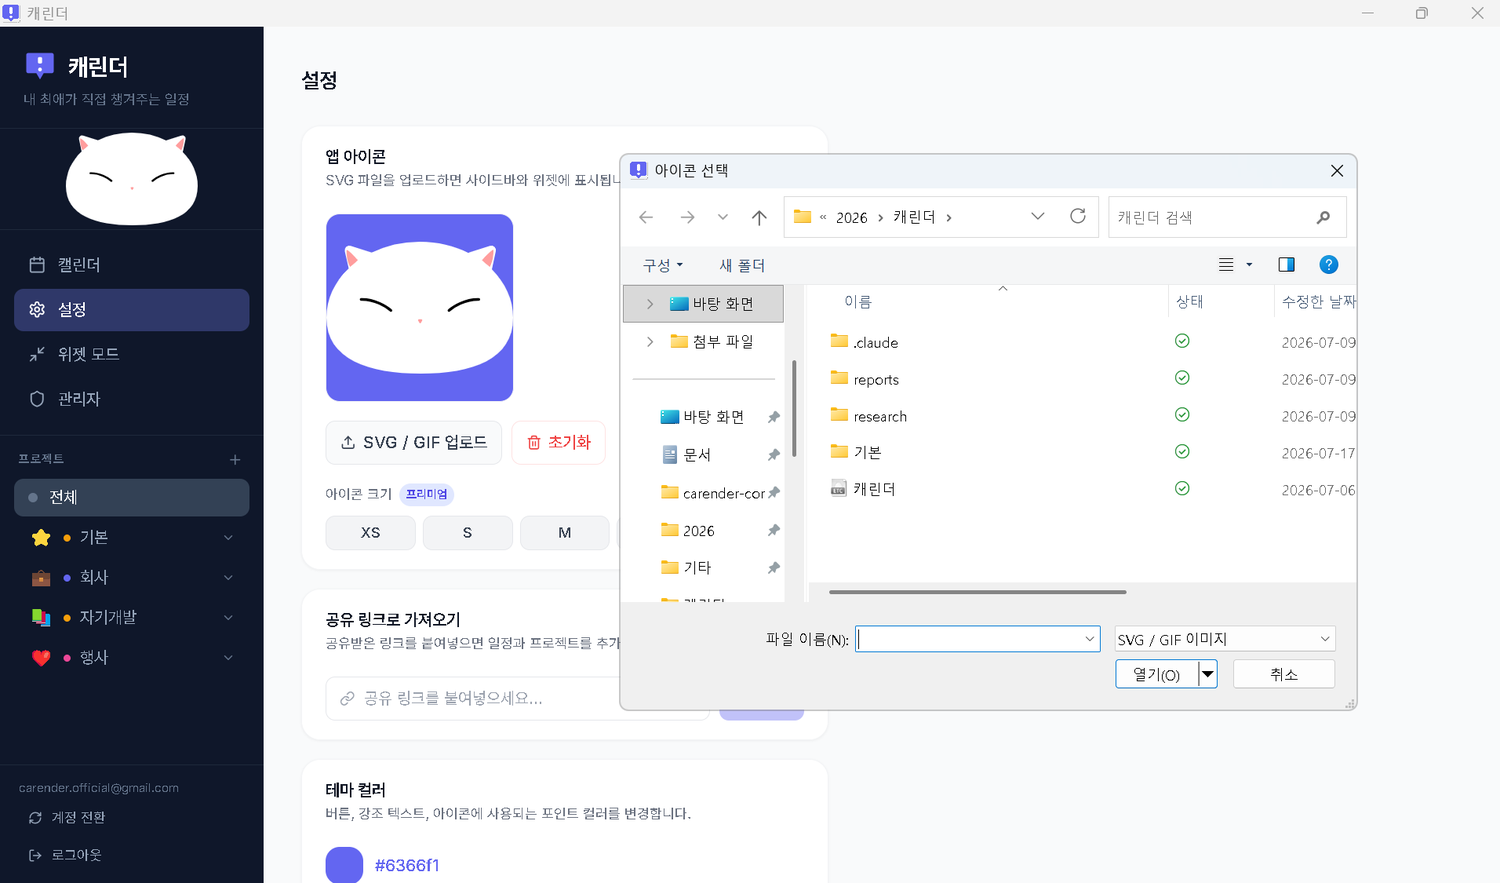Open file dialog help icon
This screenshot has height=883, width=1500.
1328,265
